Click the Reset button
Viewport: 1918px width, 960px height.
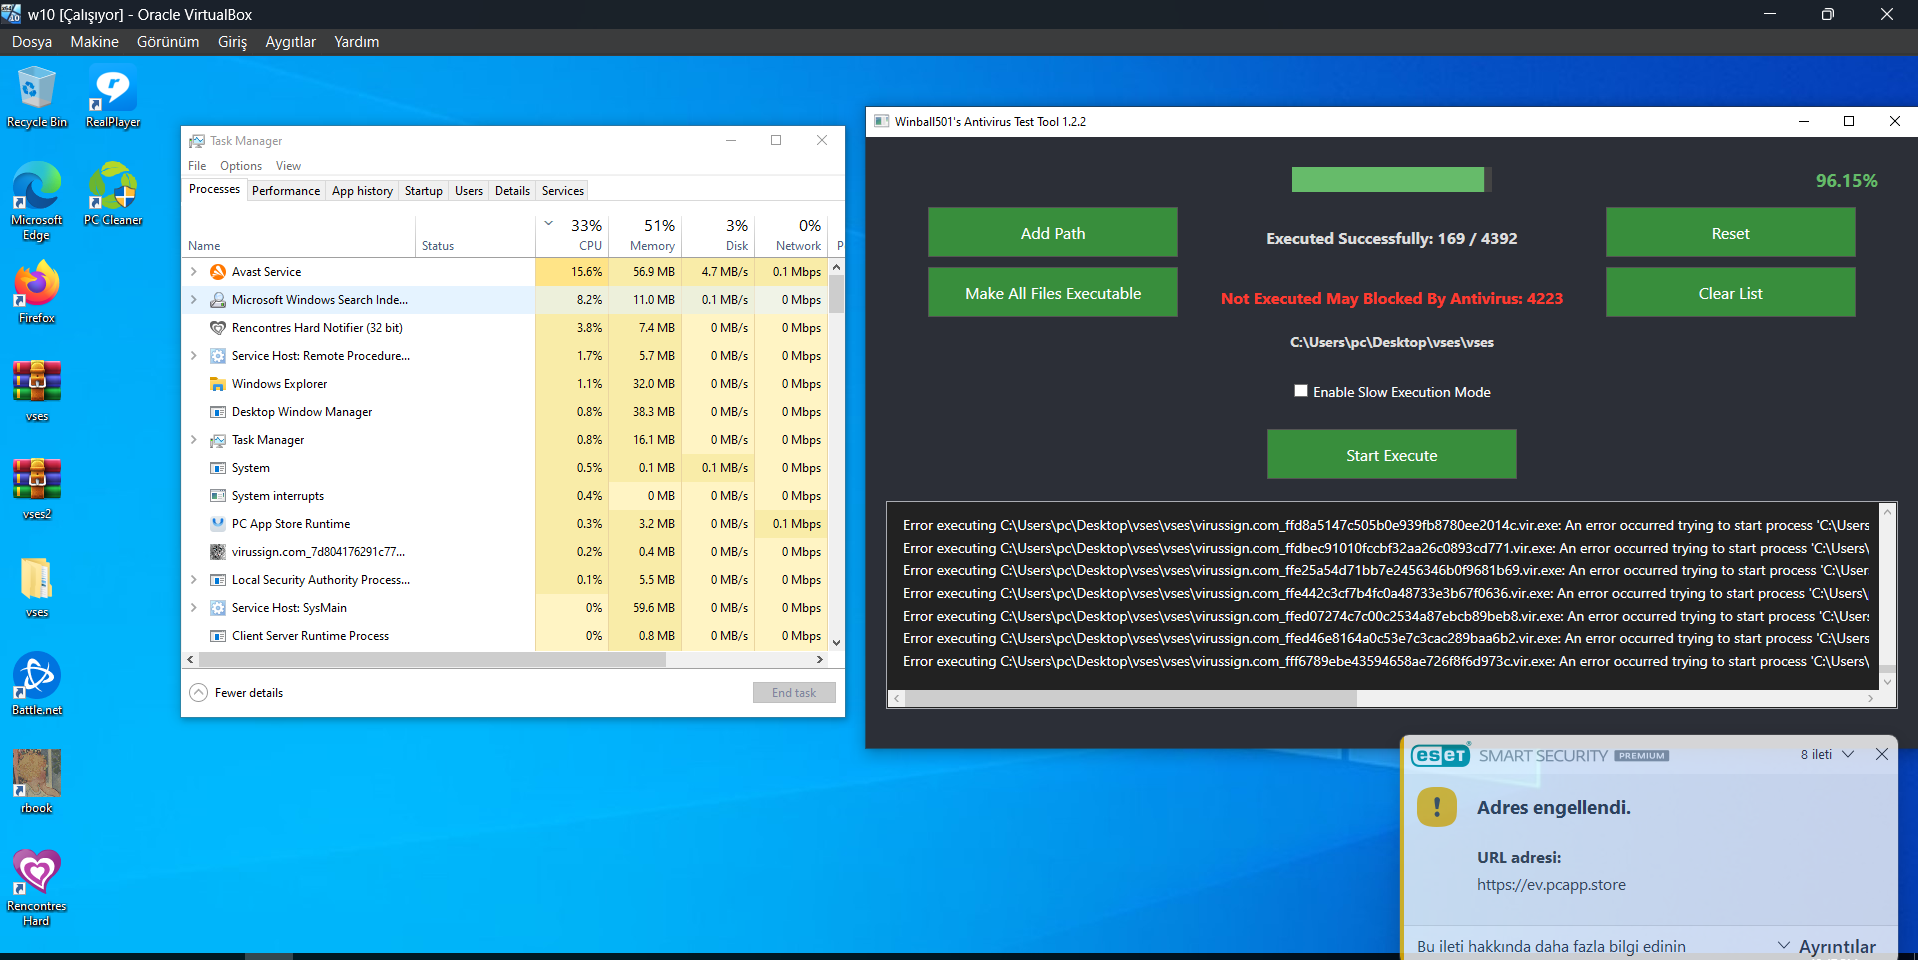(1730, 233)
